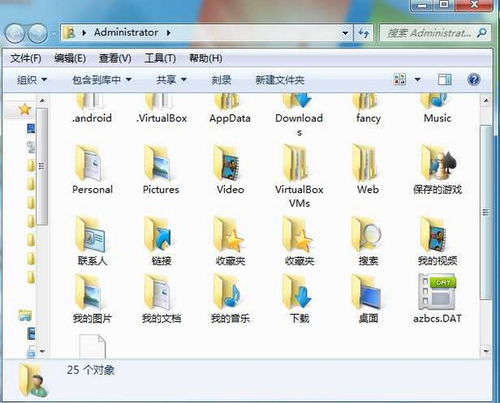This screenshot has height=403, width=500.
Task: Click the refresh button beside address bar
Action: coord(363,33)
